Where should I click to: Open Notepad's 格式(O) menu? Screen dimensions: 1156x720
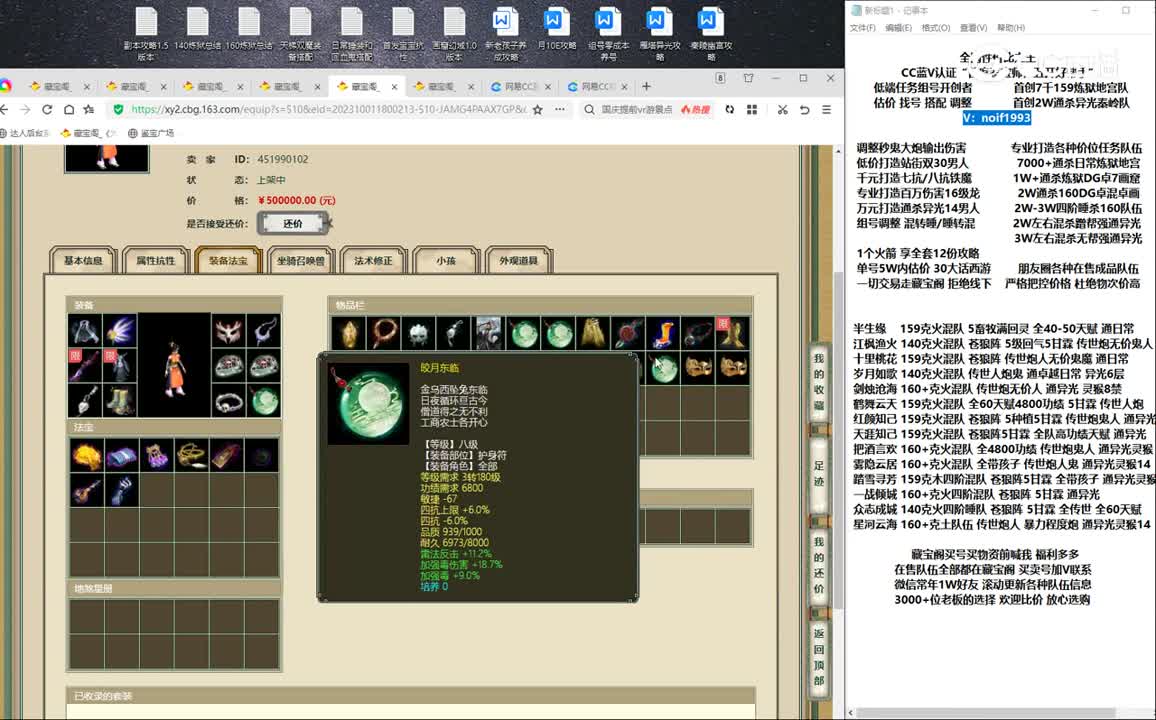click(936, 28)
